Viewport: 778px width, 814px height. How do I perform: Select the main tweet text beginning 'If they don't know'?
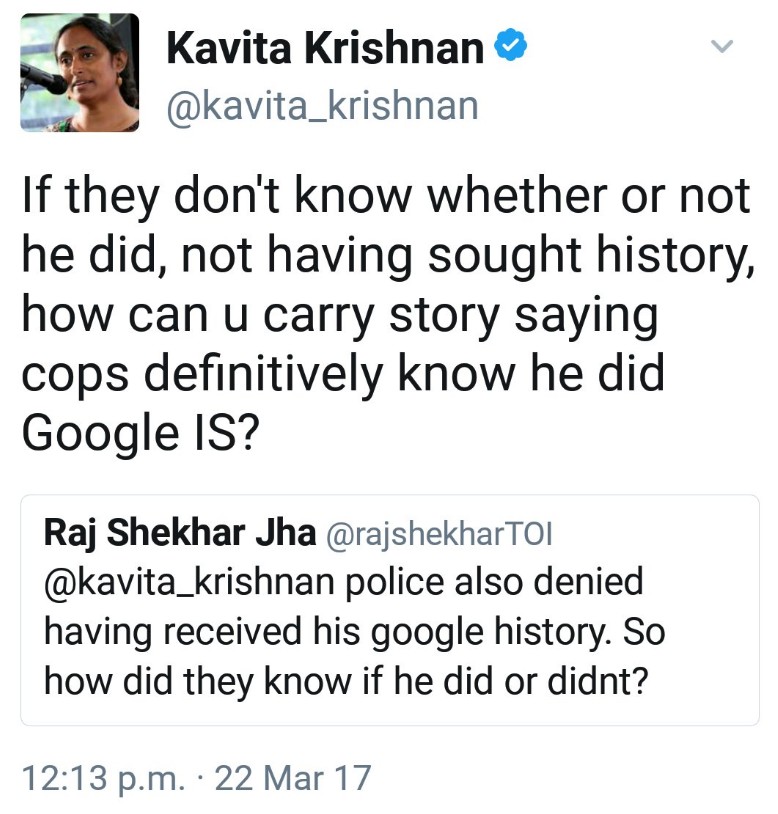pyautogui.click(x=388, y=315)
